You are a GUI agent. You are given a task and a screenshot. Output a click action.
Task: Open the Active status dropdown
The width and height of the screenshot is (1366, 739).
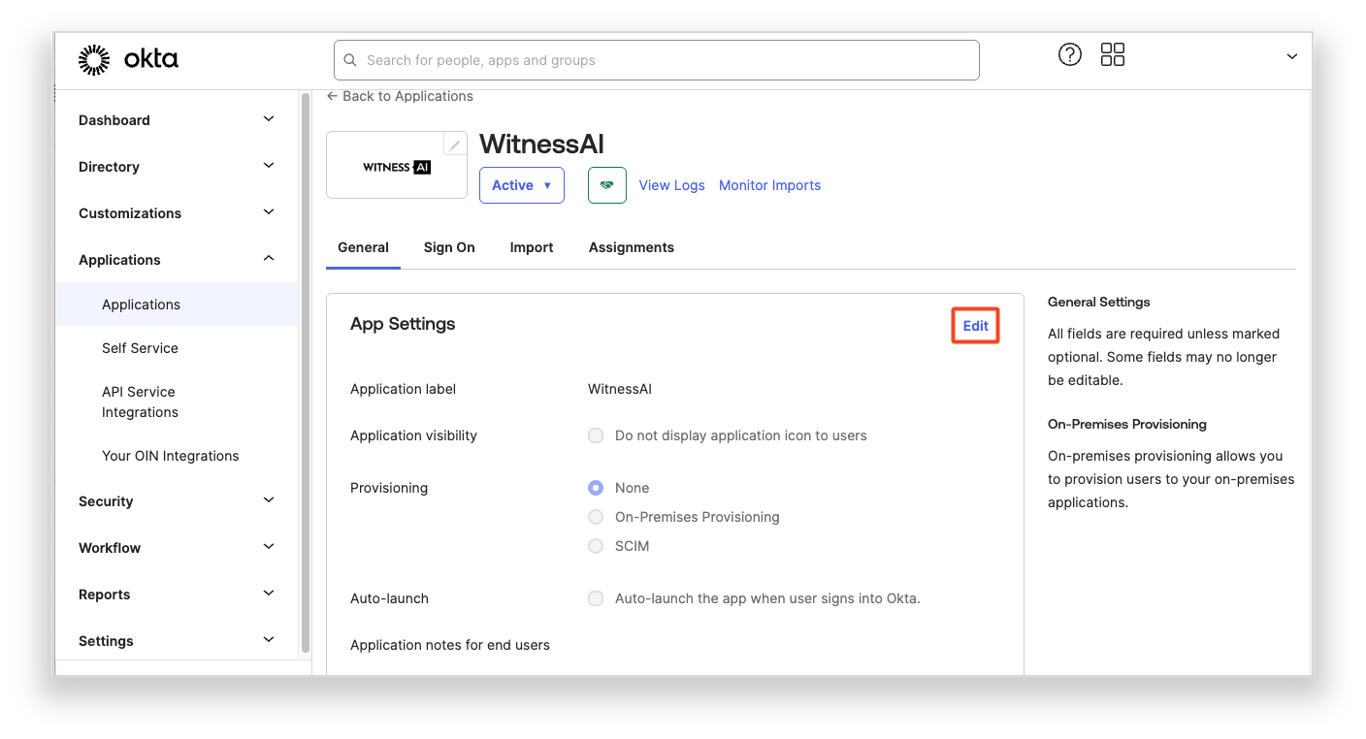coord(521,185)
